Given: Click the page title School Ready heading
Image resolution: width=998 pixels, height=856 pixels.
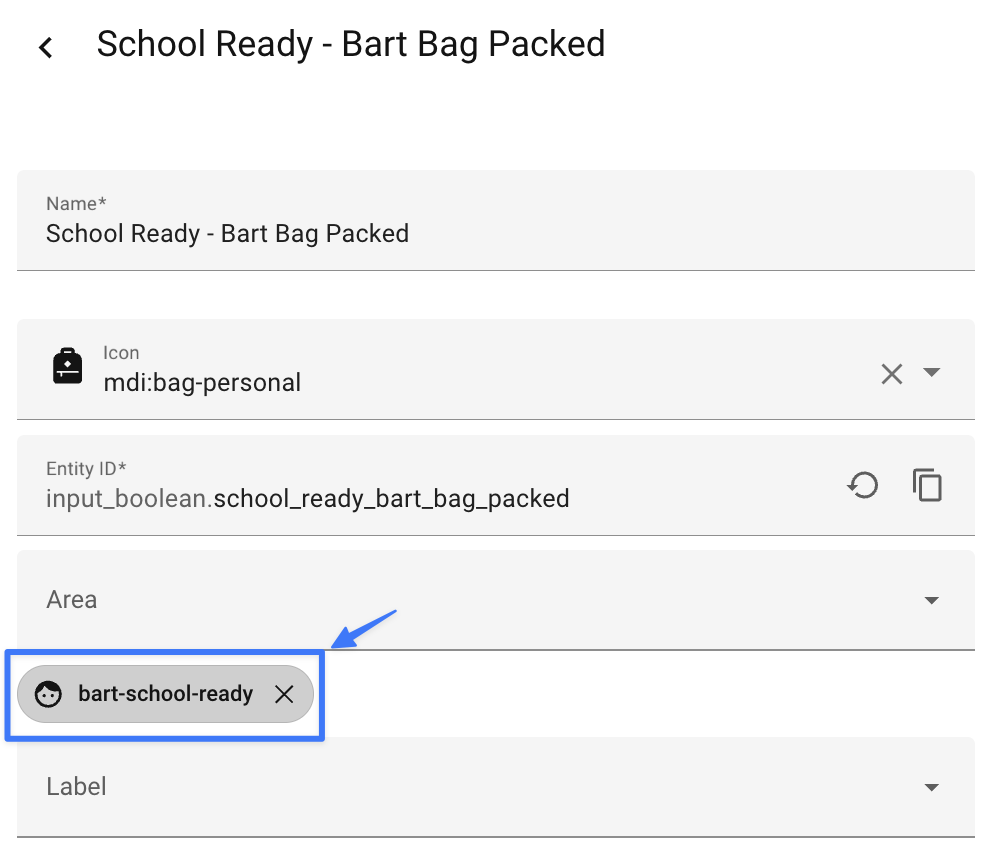Looking at the screenshot, I should tap(350, 45).
